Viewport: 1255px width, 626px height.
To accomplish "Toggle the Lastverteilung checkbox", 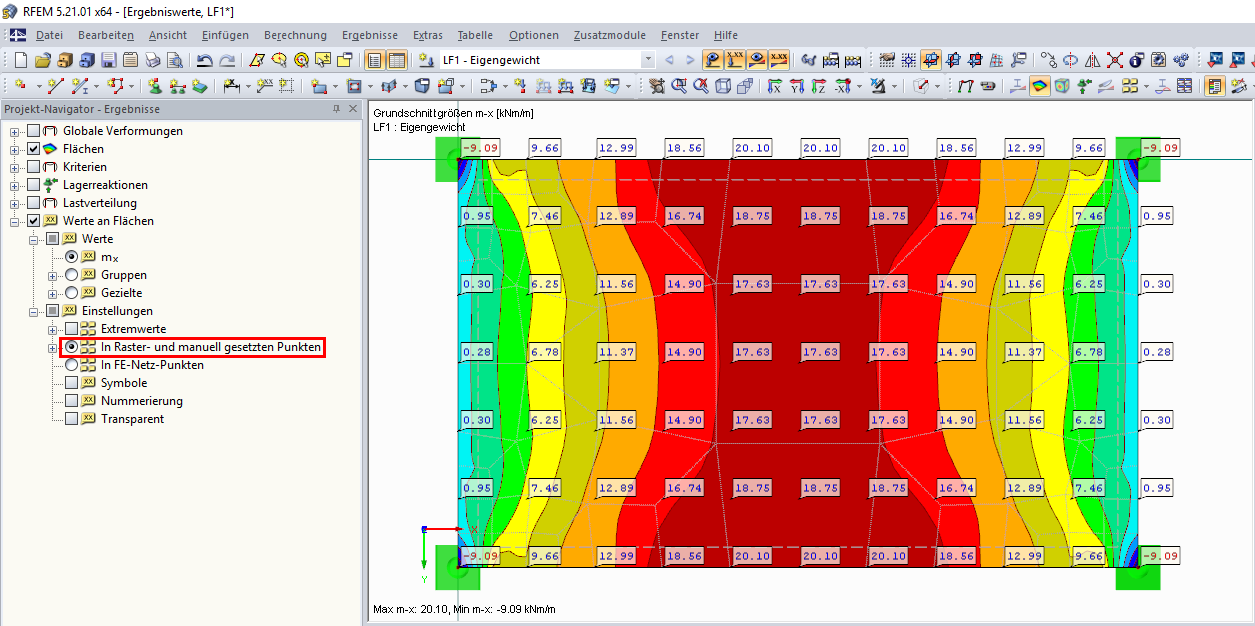I will click(x=34, y=203).
